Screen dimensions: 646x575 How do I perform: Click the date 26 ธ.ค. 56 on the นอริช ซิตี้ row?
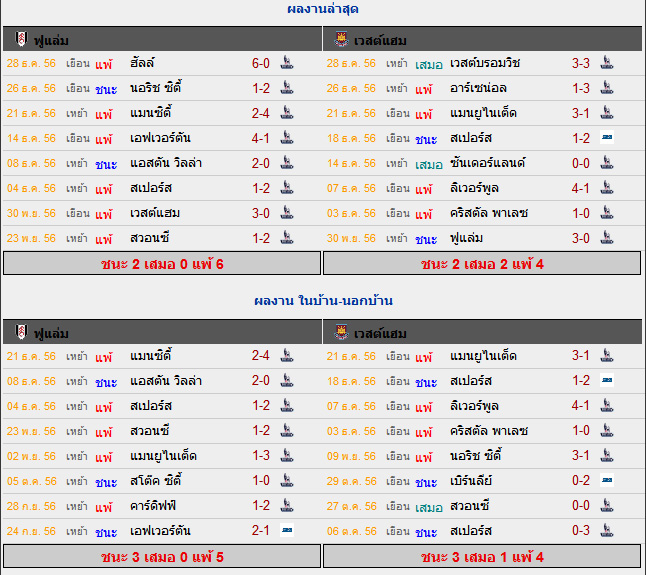31,88
